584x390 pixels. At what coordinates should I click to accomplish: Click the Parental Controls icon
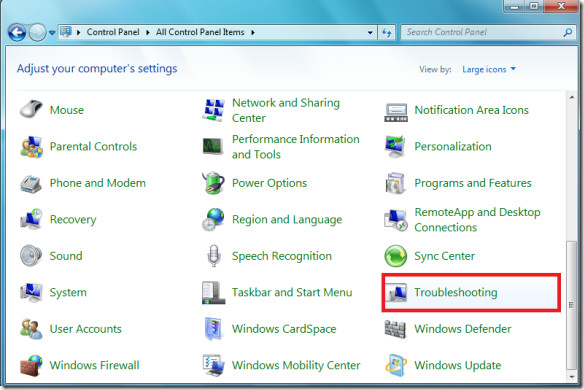tap(31, 146)
